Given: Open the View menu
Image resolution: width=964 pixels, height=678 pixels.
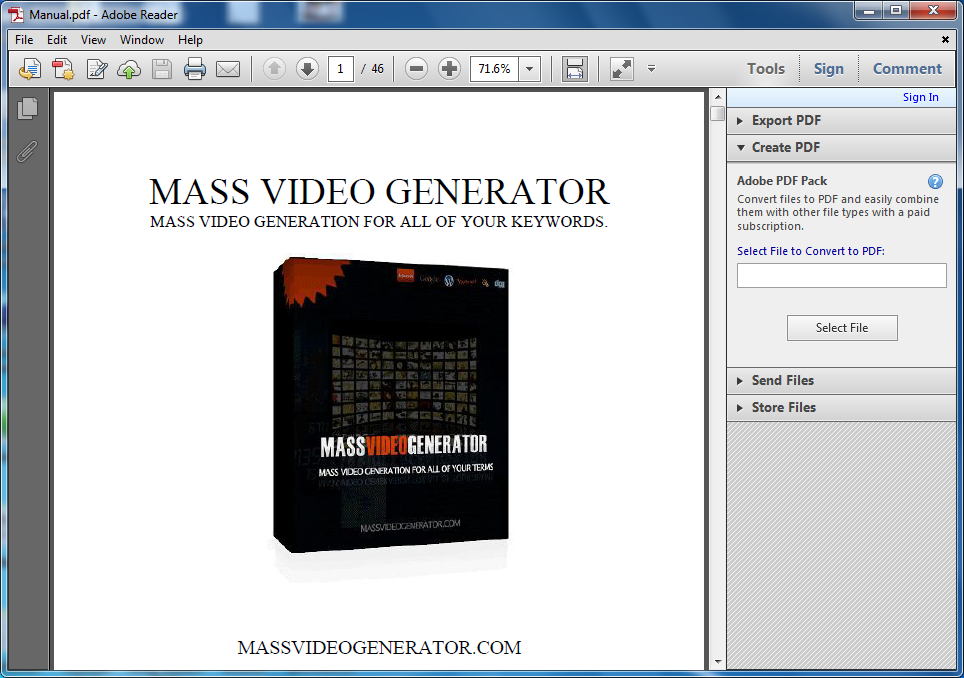Looking at the screenshot, I should pos(93,40).
